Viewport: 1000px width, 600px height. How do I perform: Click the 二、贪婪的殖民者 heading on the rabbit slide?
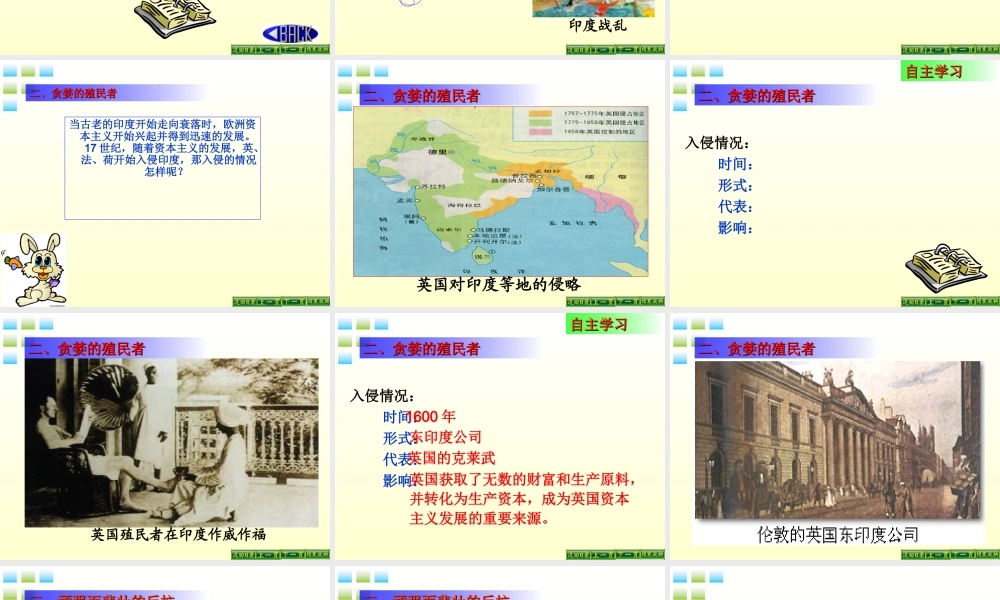(x=73, y=93)
